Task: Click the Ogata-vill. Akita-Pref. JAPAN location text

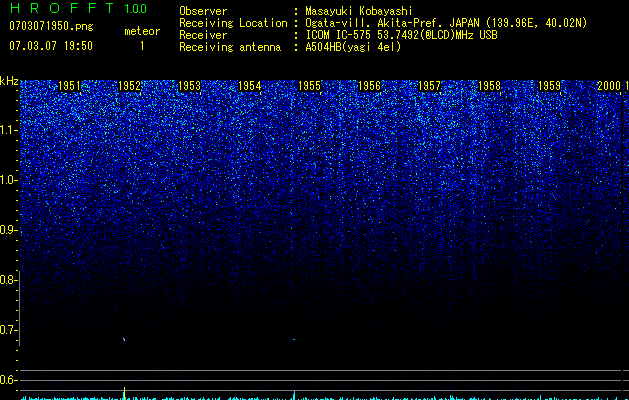Action: coord(446,23)
